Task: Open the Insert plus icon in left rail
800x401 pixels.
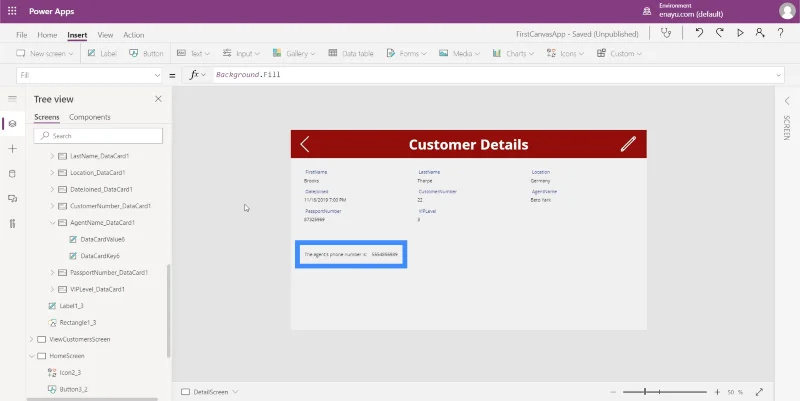Action: [13, 148]
